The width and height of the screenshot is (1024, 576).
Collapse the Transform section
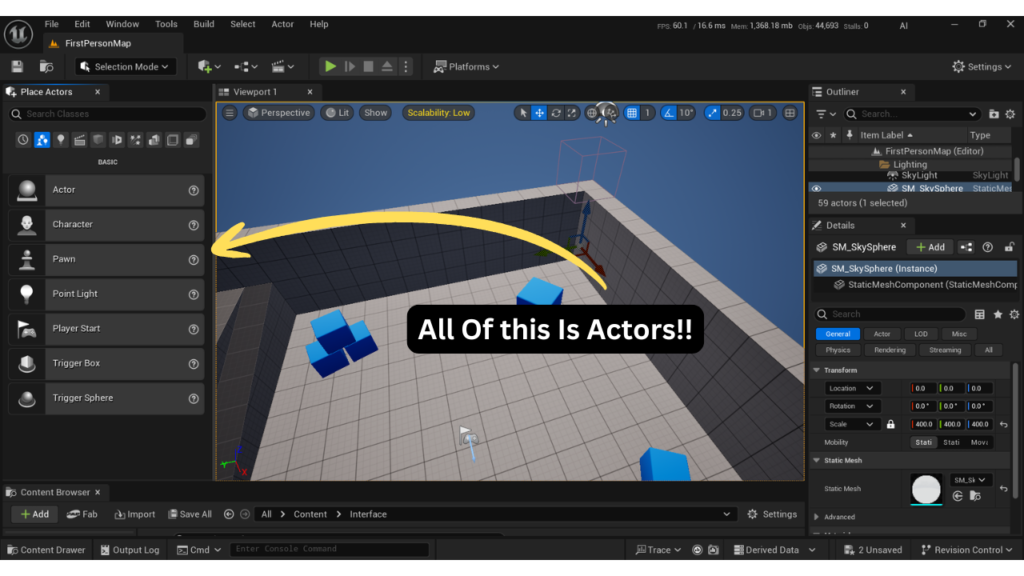click(817, 370)
